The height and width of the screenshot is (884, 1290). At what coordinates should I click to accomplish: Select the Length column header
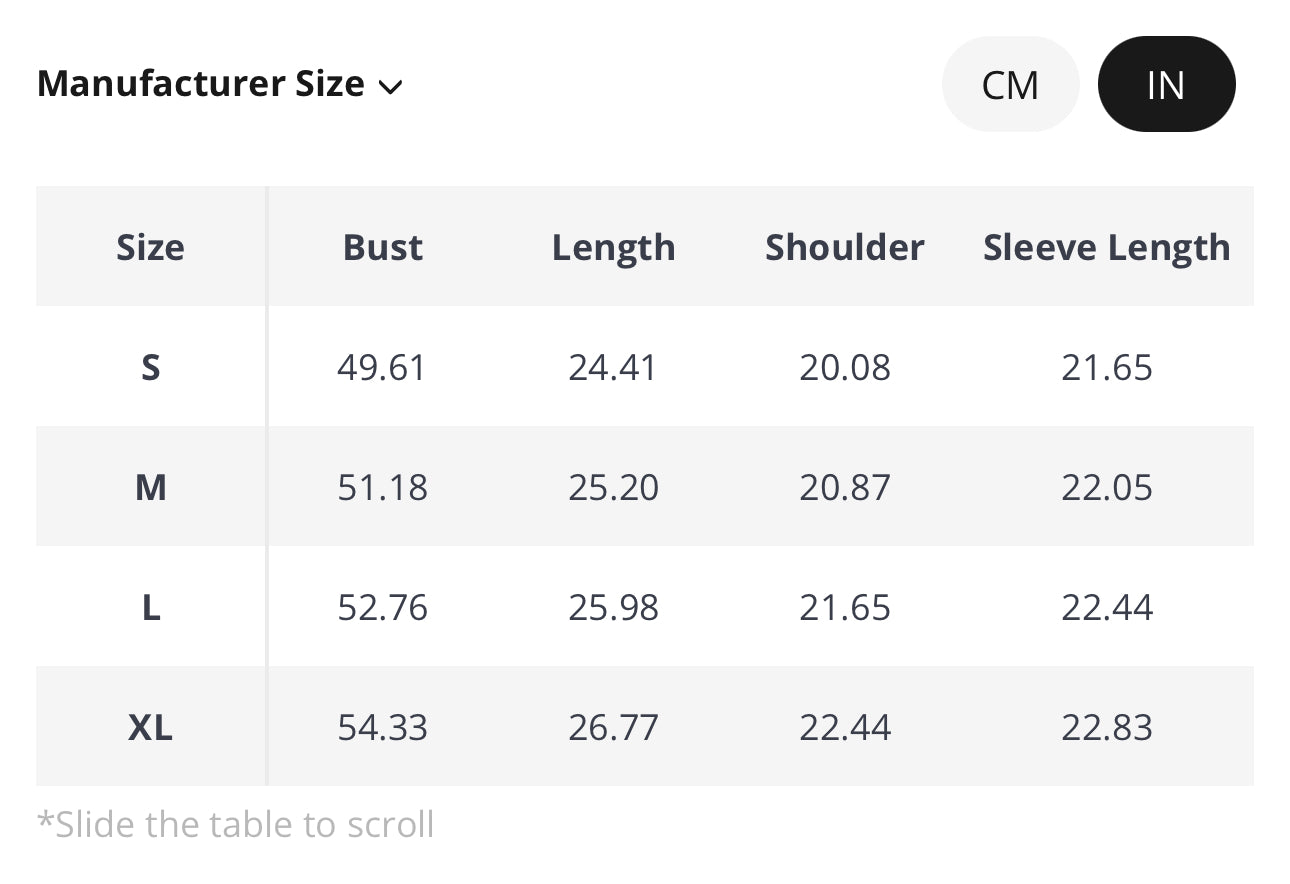tap(613, 247)
